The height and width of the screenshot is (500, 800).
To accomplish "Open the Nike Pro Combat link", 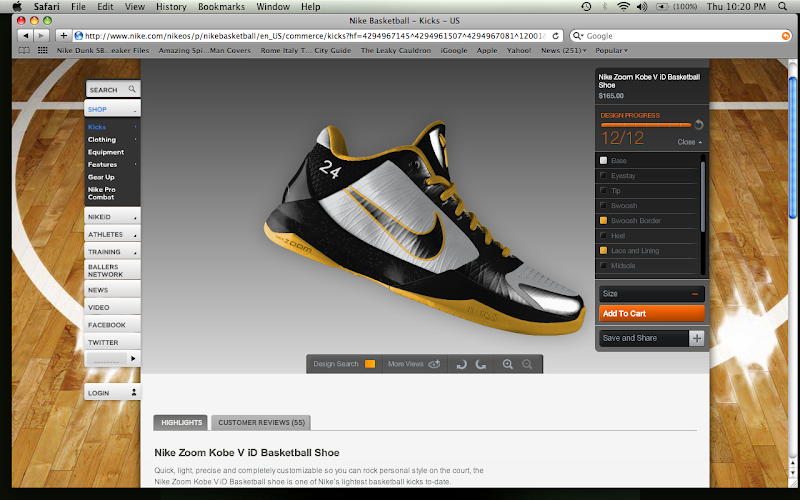I will point(101,193).
